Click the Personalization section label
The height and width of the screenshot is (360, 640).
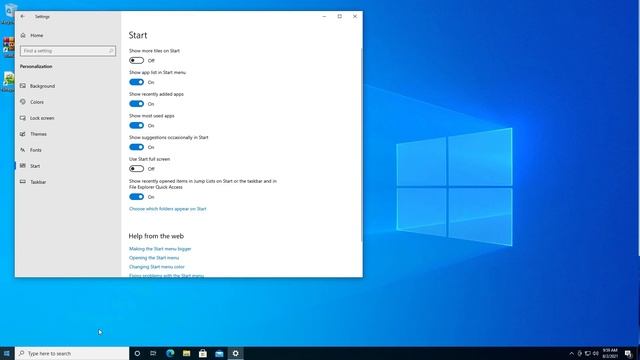(36, 67)
